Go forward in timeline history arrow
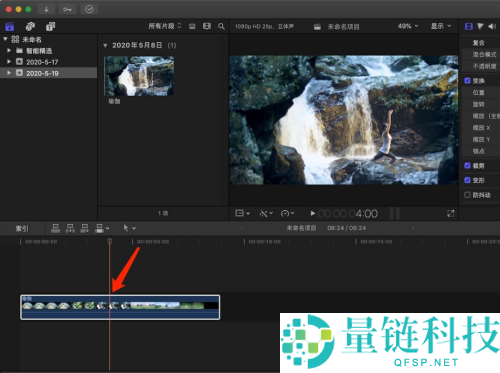500x373 pixels. point(413,228)
